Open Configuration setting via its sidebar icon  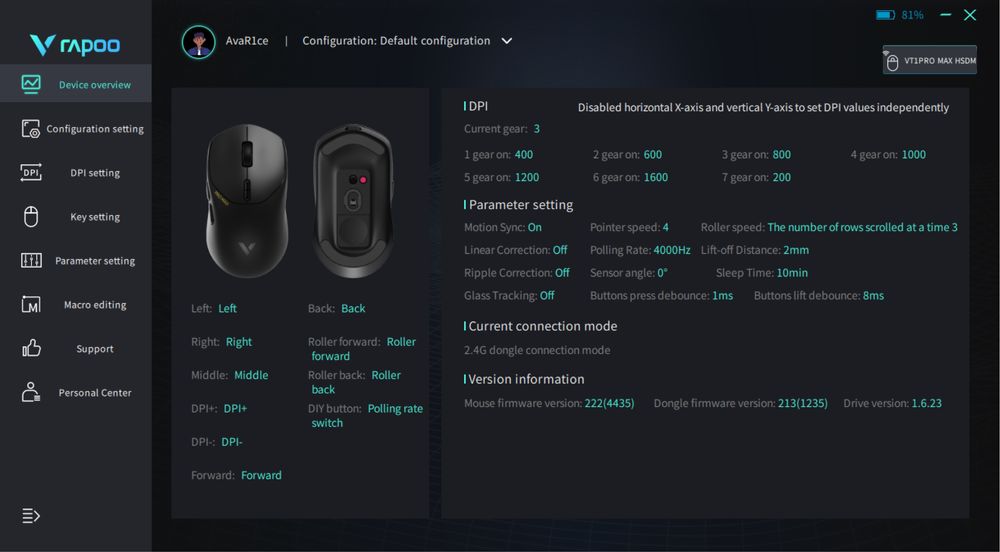[x=30, y=128]
